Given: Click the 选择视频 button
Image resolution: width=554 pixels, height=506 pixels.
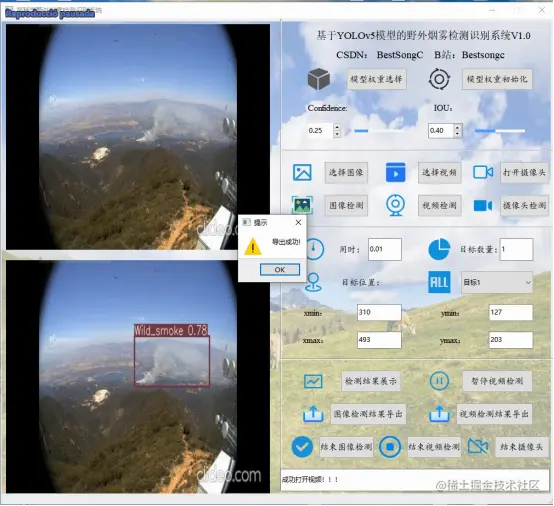Looking at the screenshot, I should click(440, 172).
